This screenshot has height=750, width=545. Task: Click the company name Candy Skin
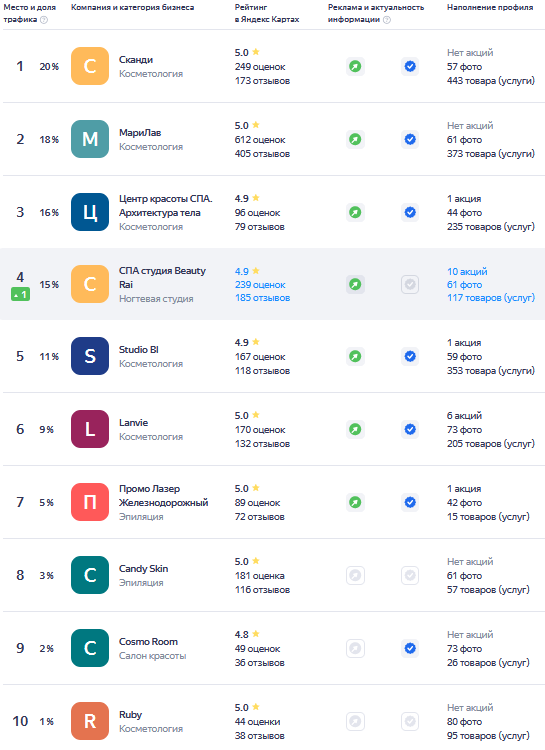click(x=144, y=569)
